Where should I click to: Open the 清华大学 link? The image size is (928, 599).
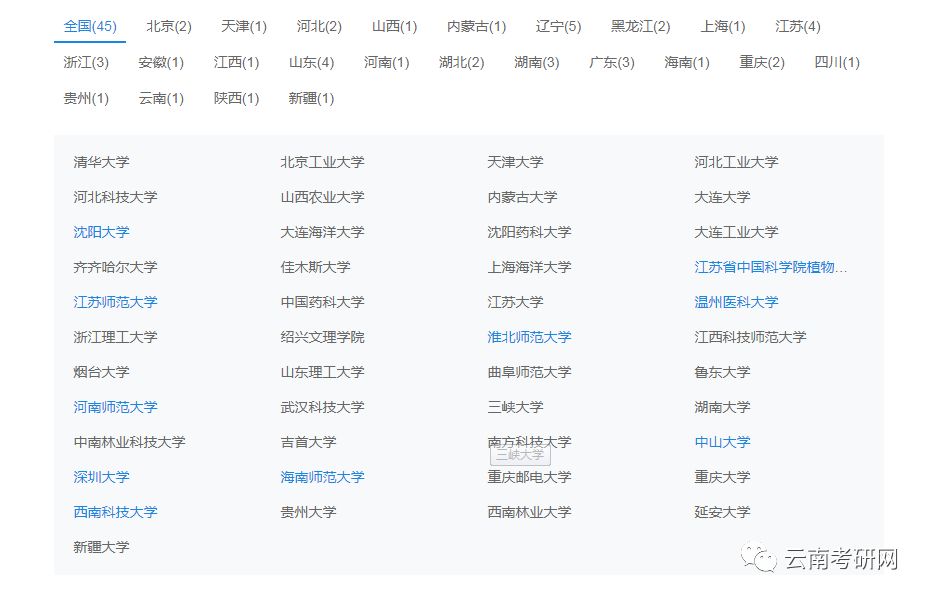(101, 162)
